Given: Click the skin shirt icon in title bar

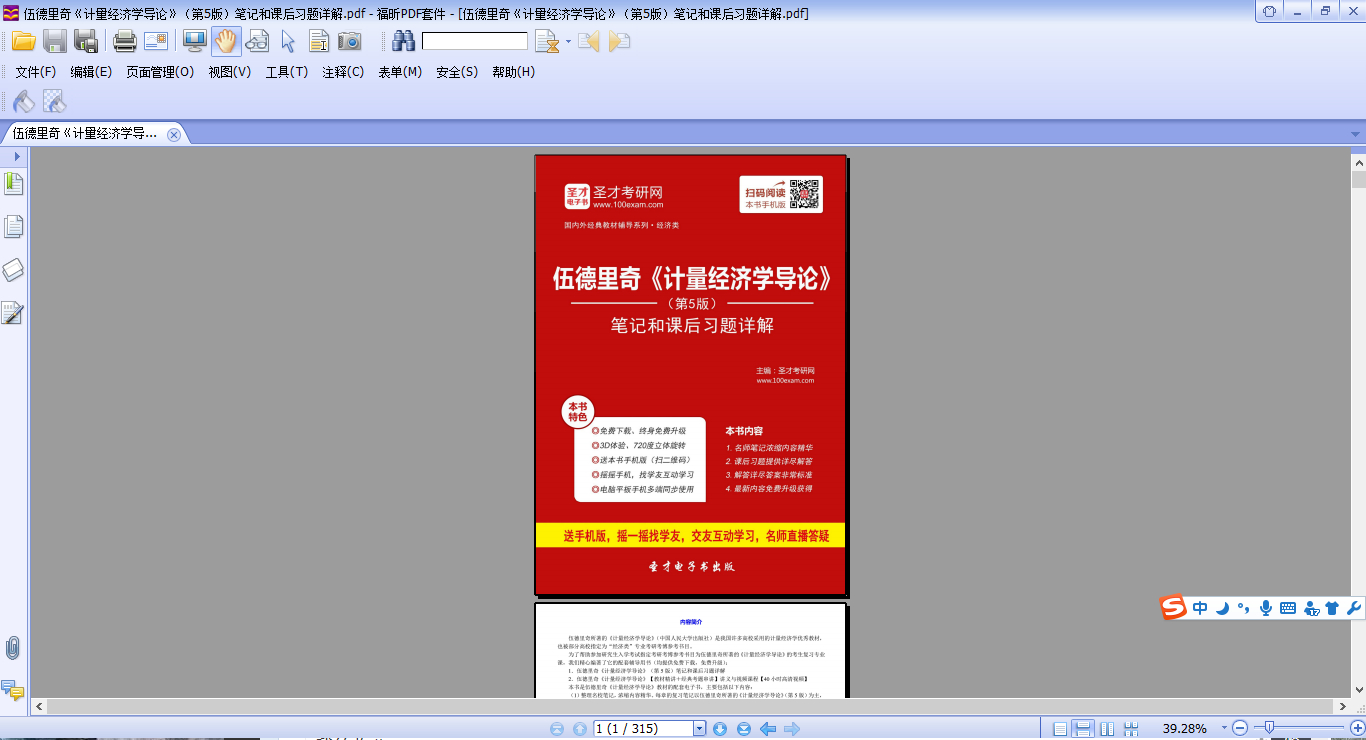Looking at the screenshot, I should (x=1270, y=11).
